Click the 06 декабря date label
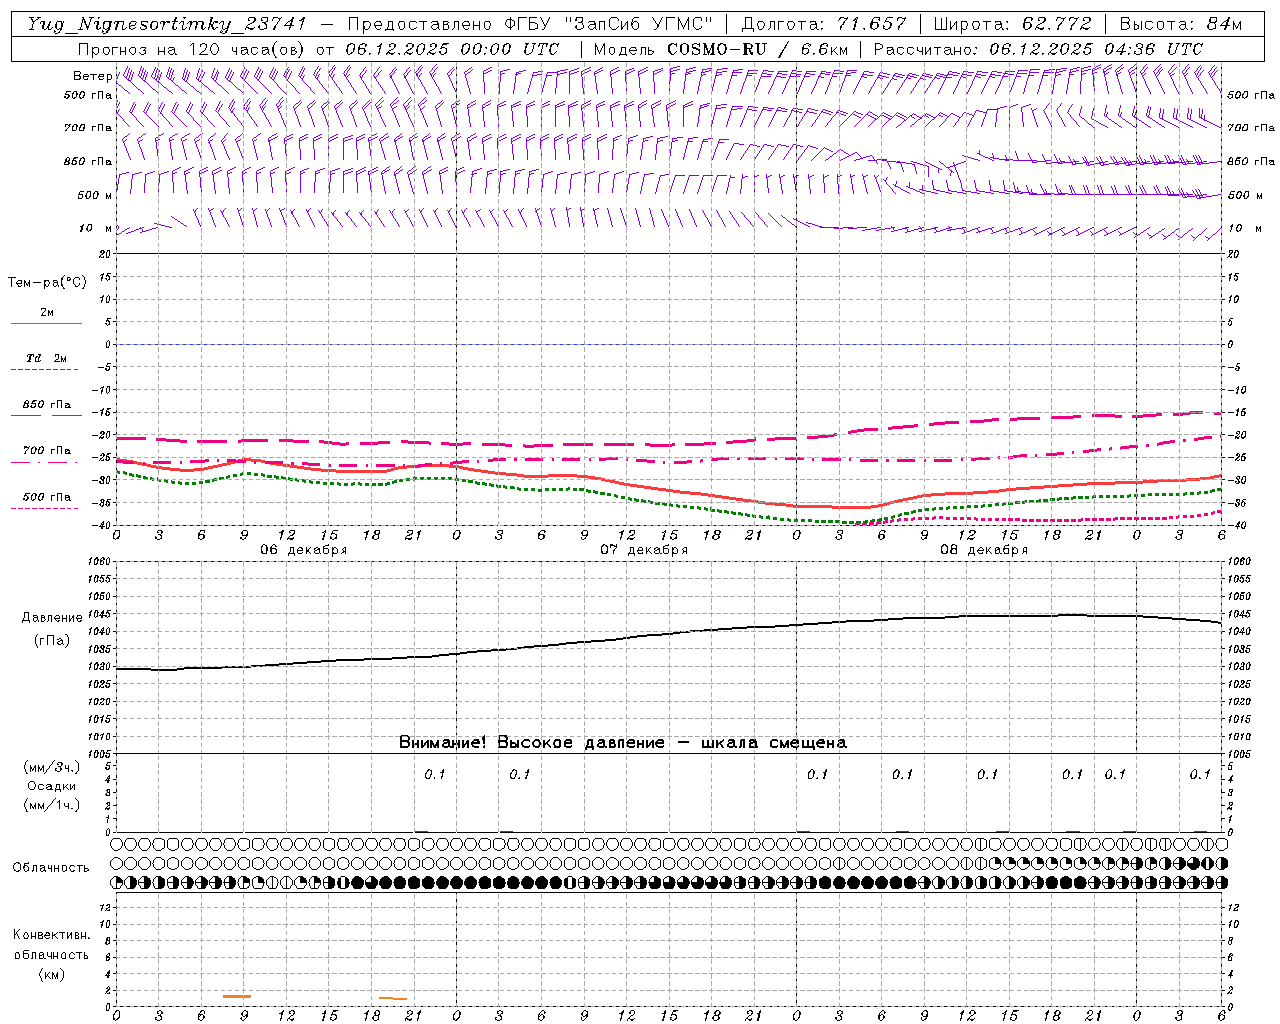This screenshot has height=1024, width=1280. (303, 550)
